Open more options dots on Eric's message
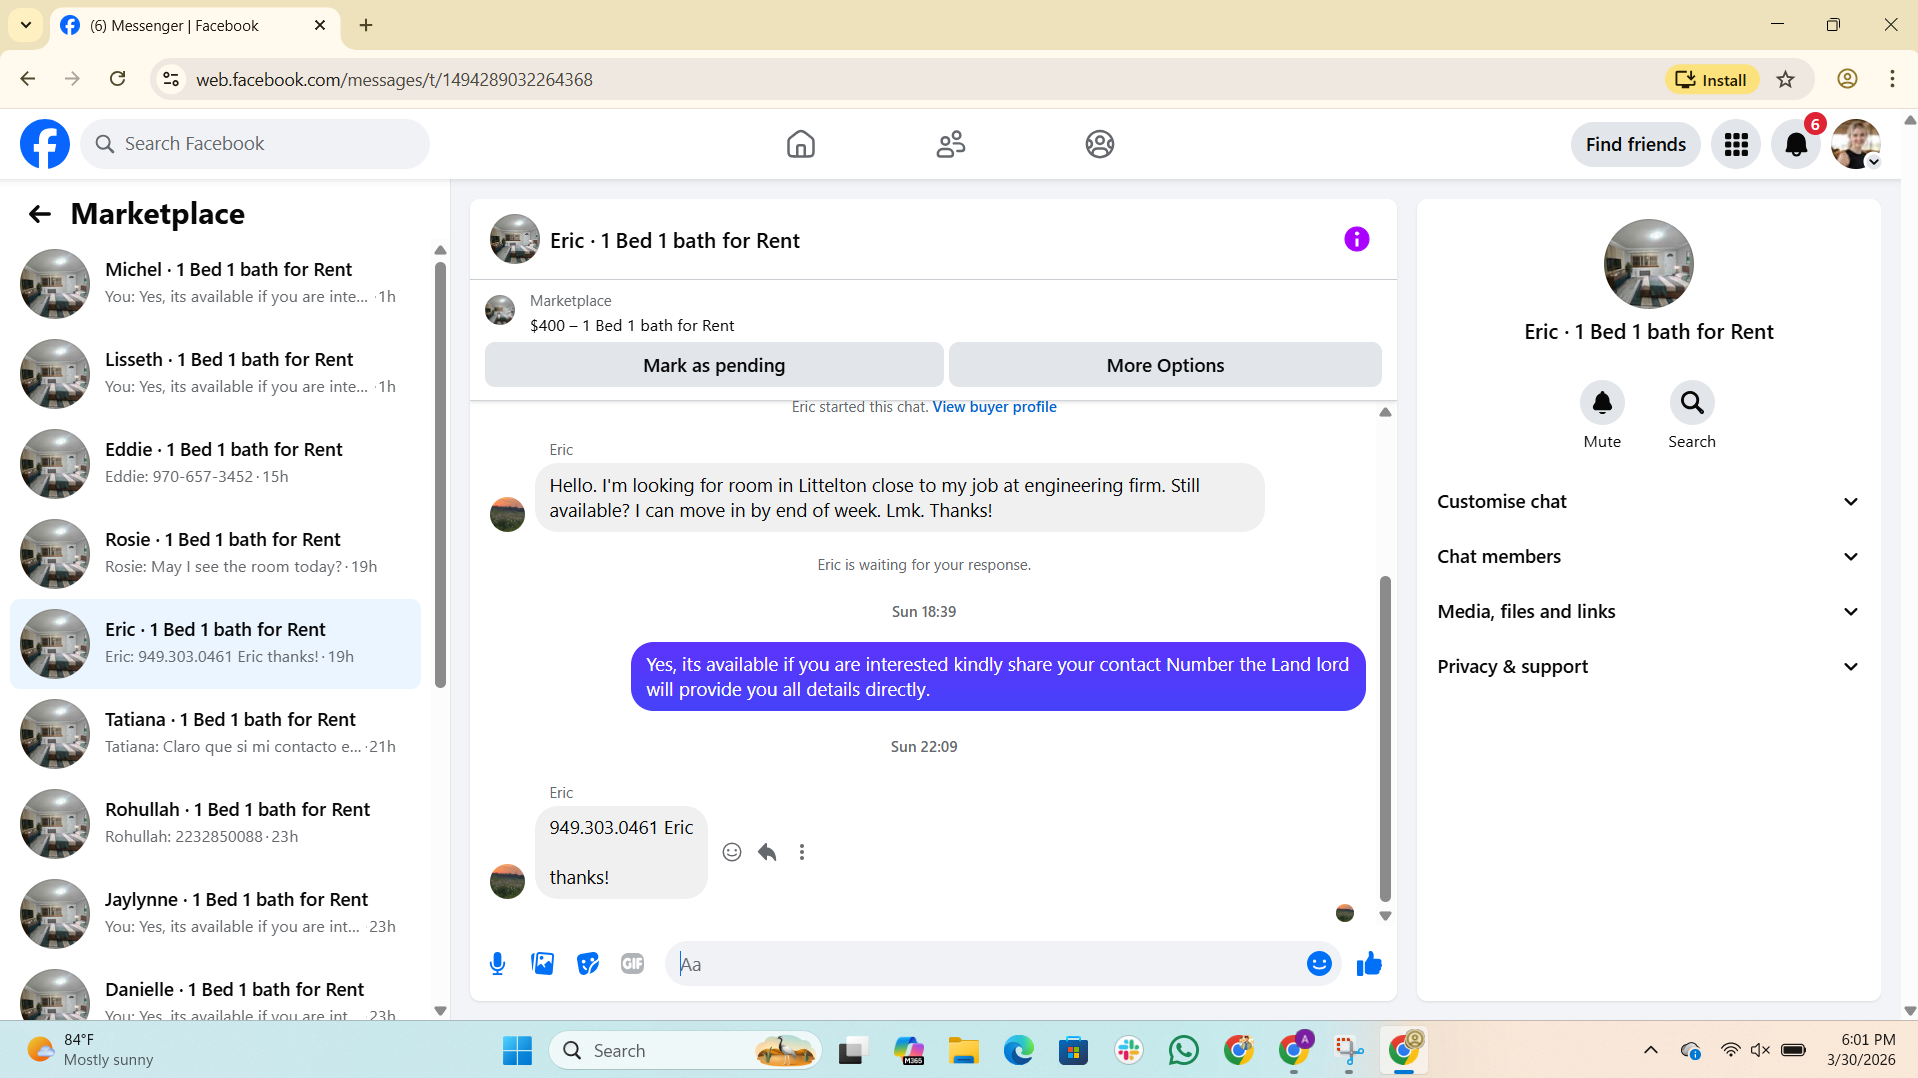Screen dimensions: 1918x1078 [x=801, y=852]
